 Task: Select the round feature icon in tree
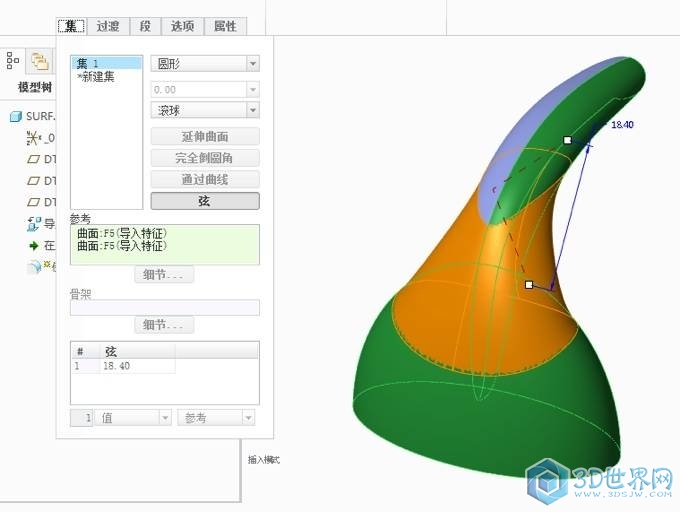(34, 267)
